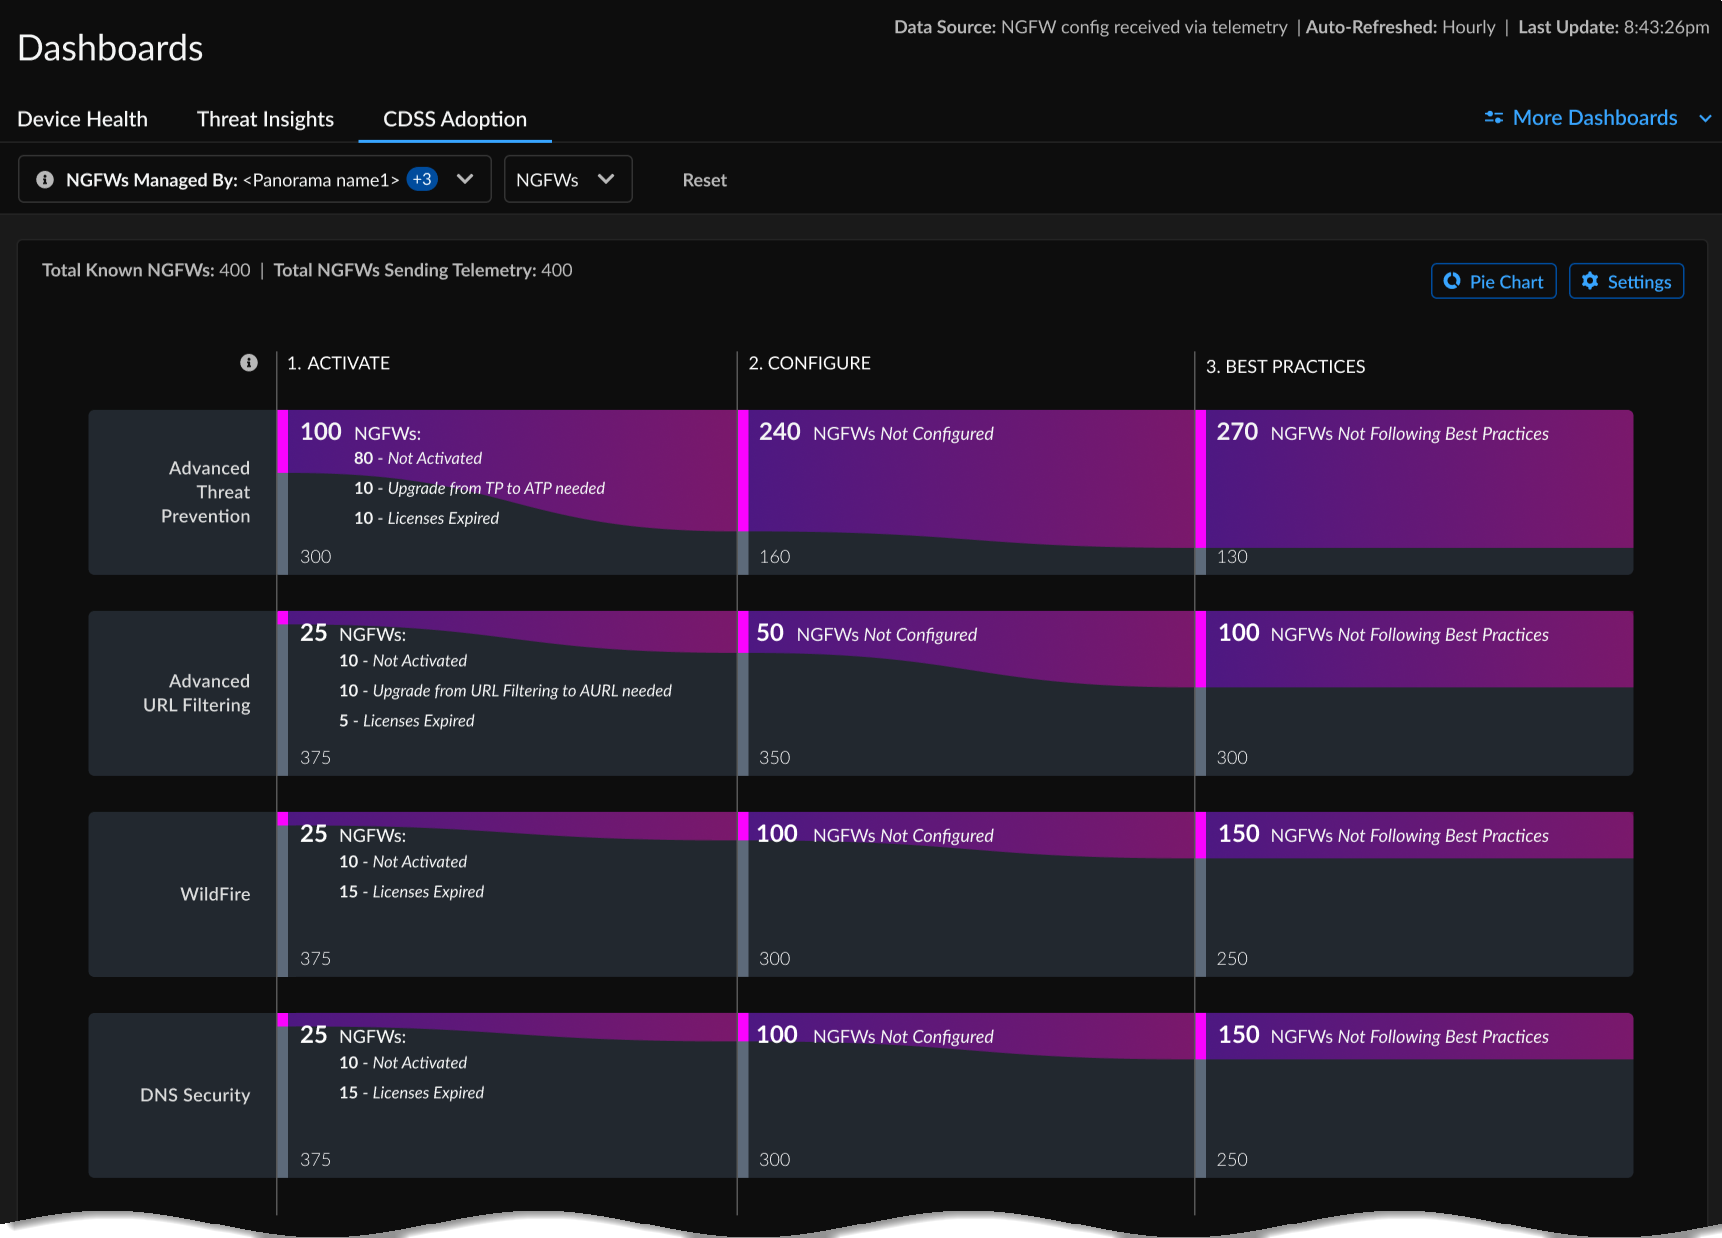Expand the NGFWs Managed By filter dropdown
The width and height of the screenshot is (1722, 1238).
[465, 179]
